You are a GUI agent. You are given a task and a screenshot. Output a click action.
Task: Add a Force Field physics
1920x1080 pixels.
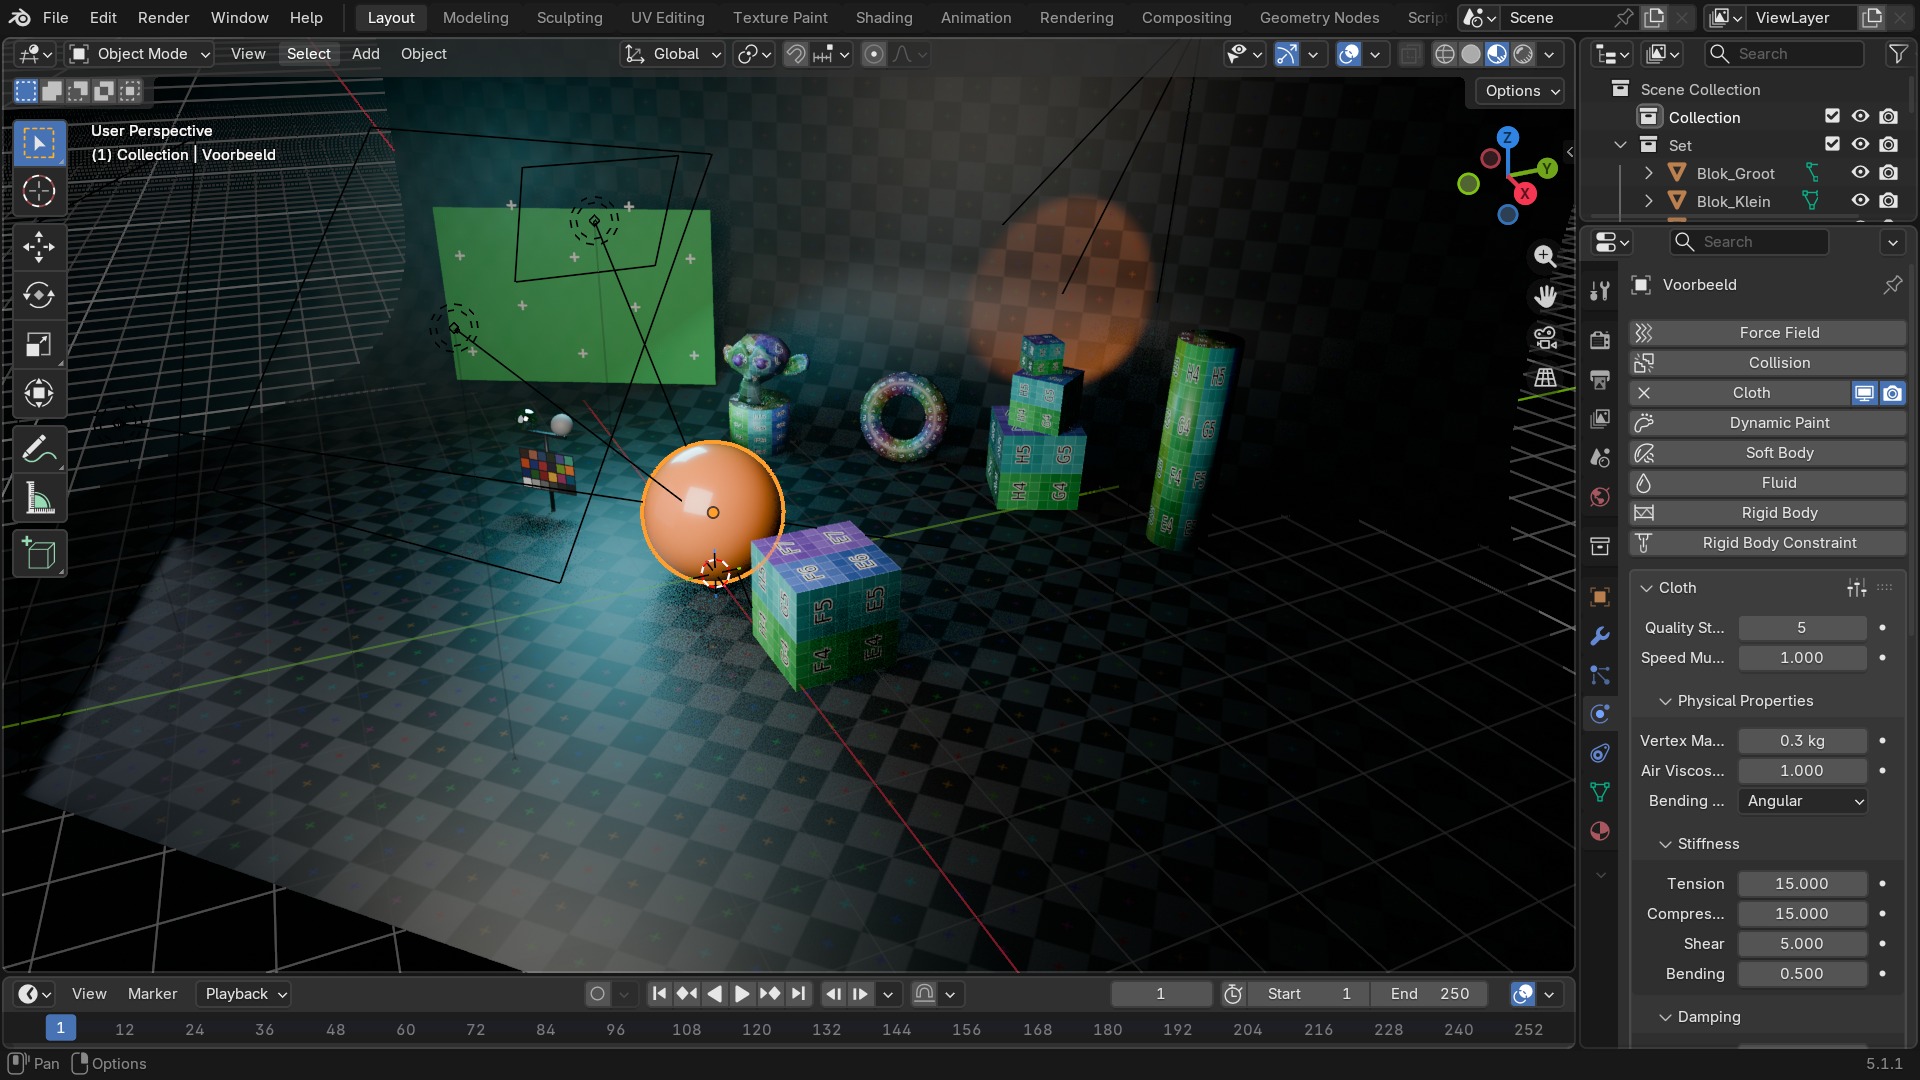click(1768, 333)
